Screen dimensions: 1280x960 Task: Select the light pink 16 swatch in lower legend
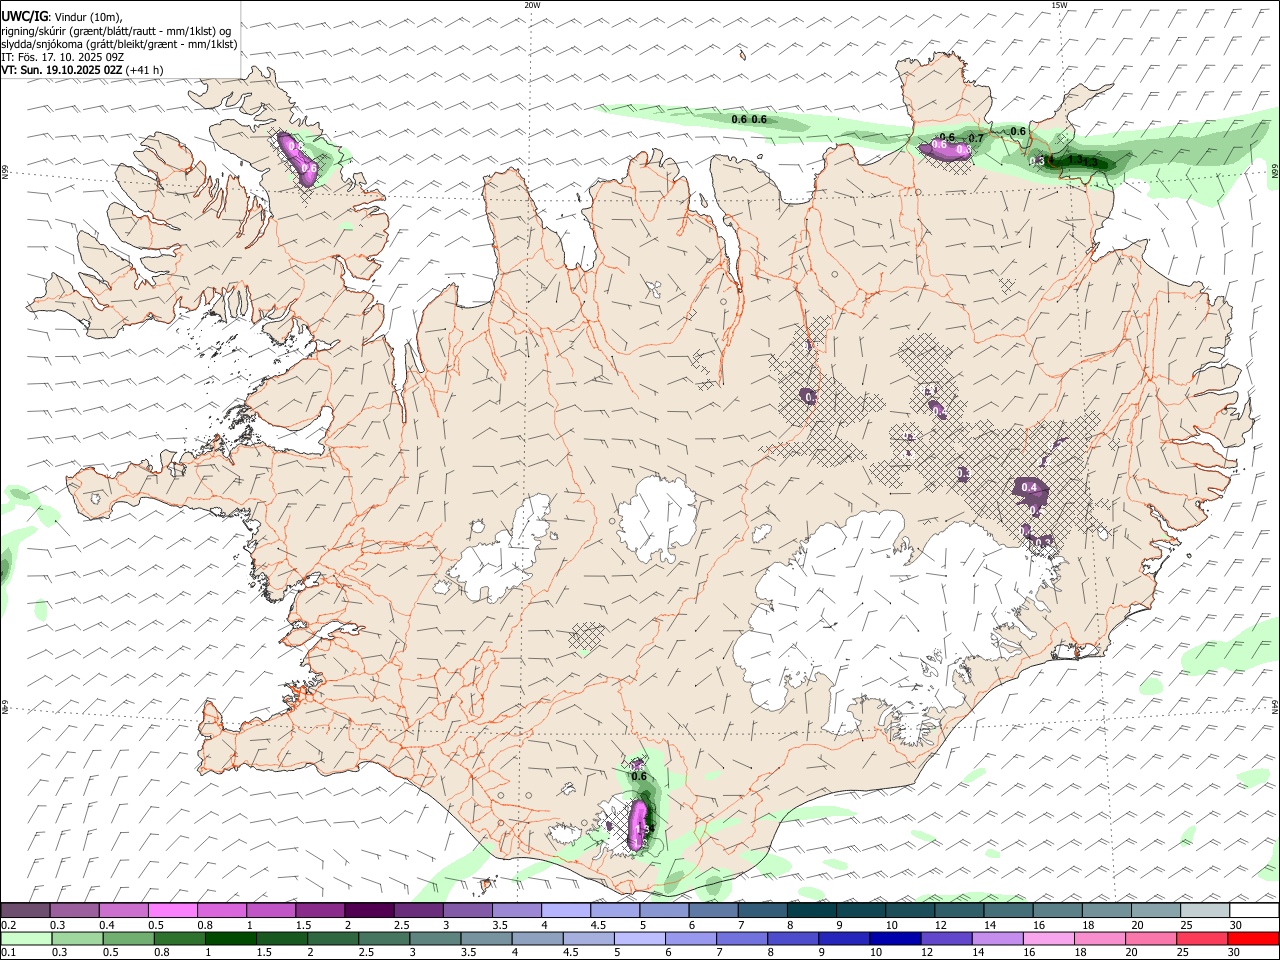click(x=1047, y=938)
